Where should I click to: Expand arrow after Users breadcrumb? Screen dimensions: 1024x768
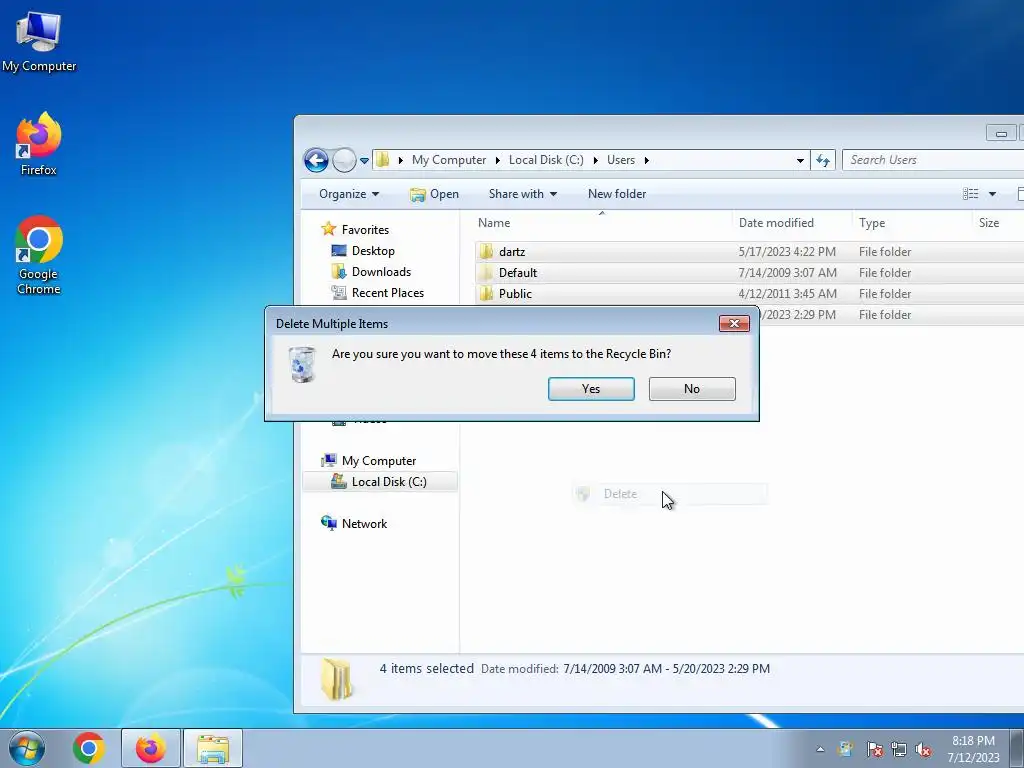point(647,160)
